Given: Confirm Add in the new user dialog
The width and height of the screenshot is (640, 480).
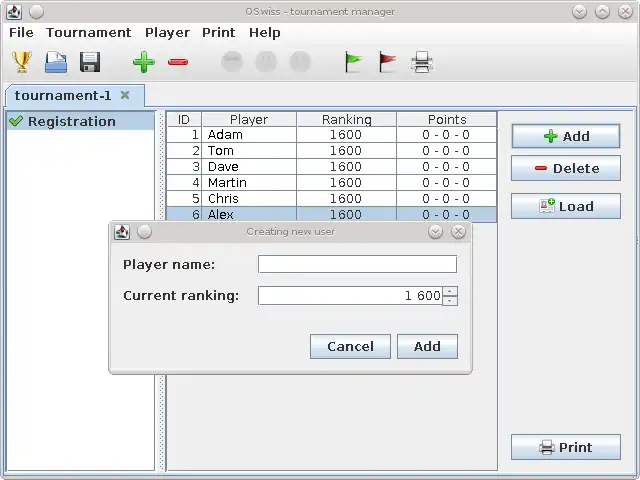Looking at the screenshot, I should [427, 347].
